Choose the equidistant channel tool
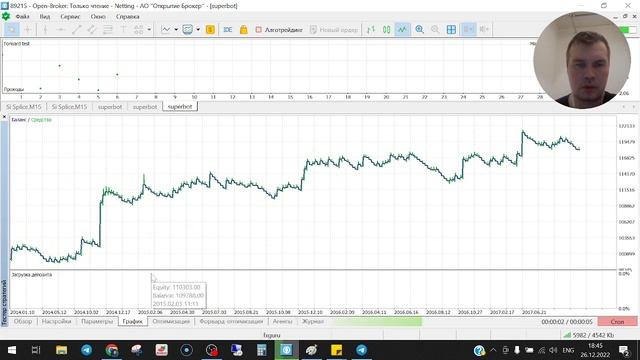 click(92, 29)
